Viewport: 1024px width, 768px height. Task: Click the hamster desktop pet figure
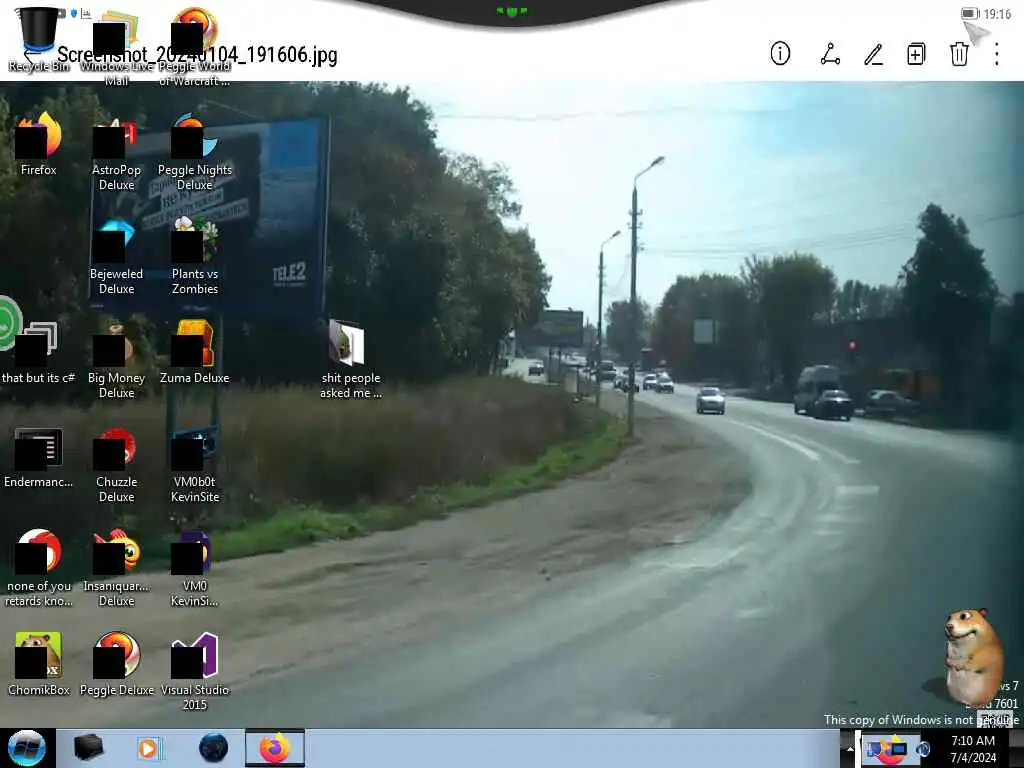(973, 656)
